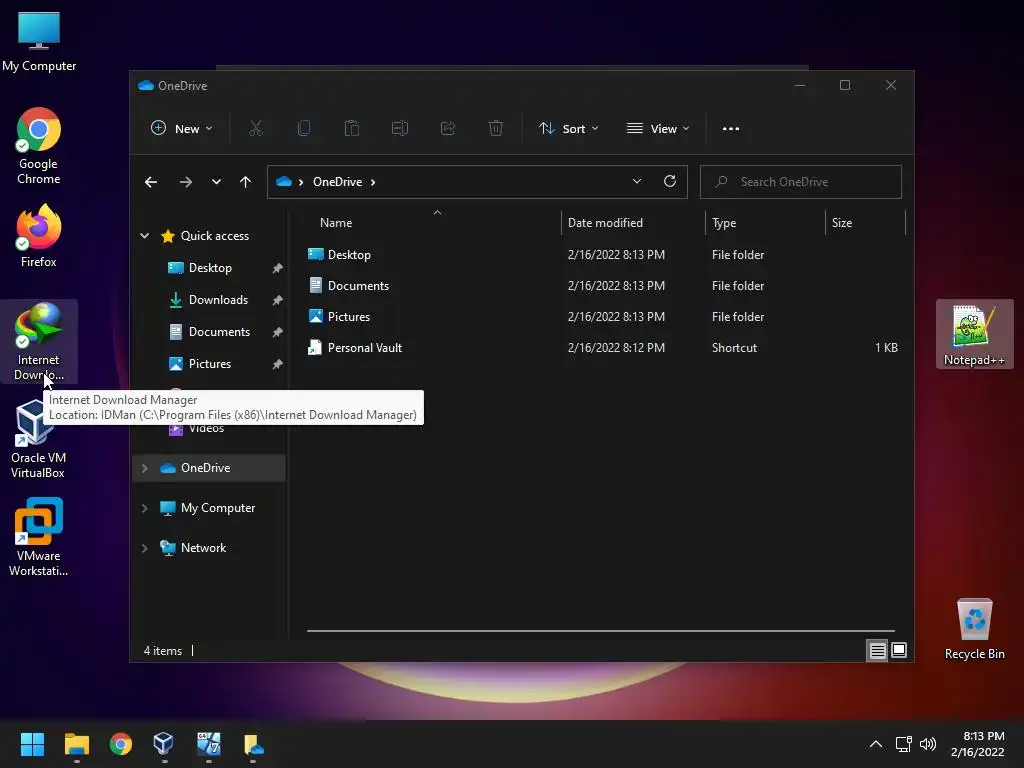Click the Search OneDrive field

[x=801, y=182]
